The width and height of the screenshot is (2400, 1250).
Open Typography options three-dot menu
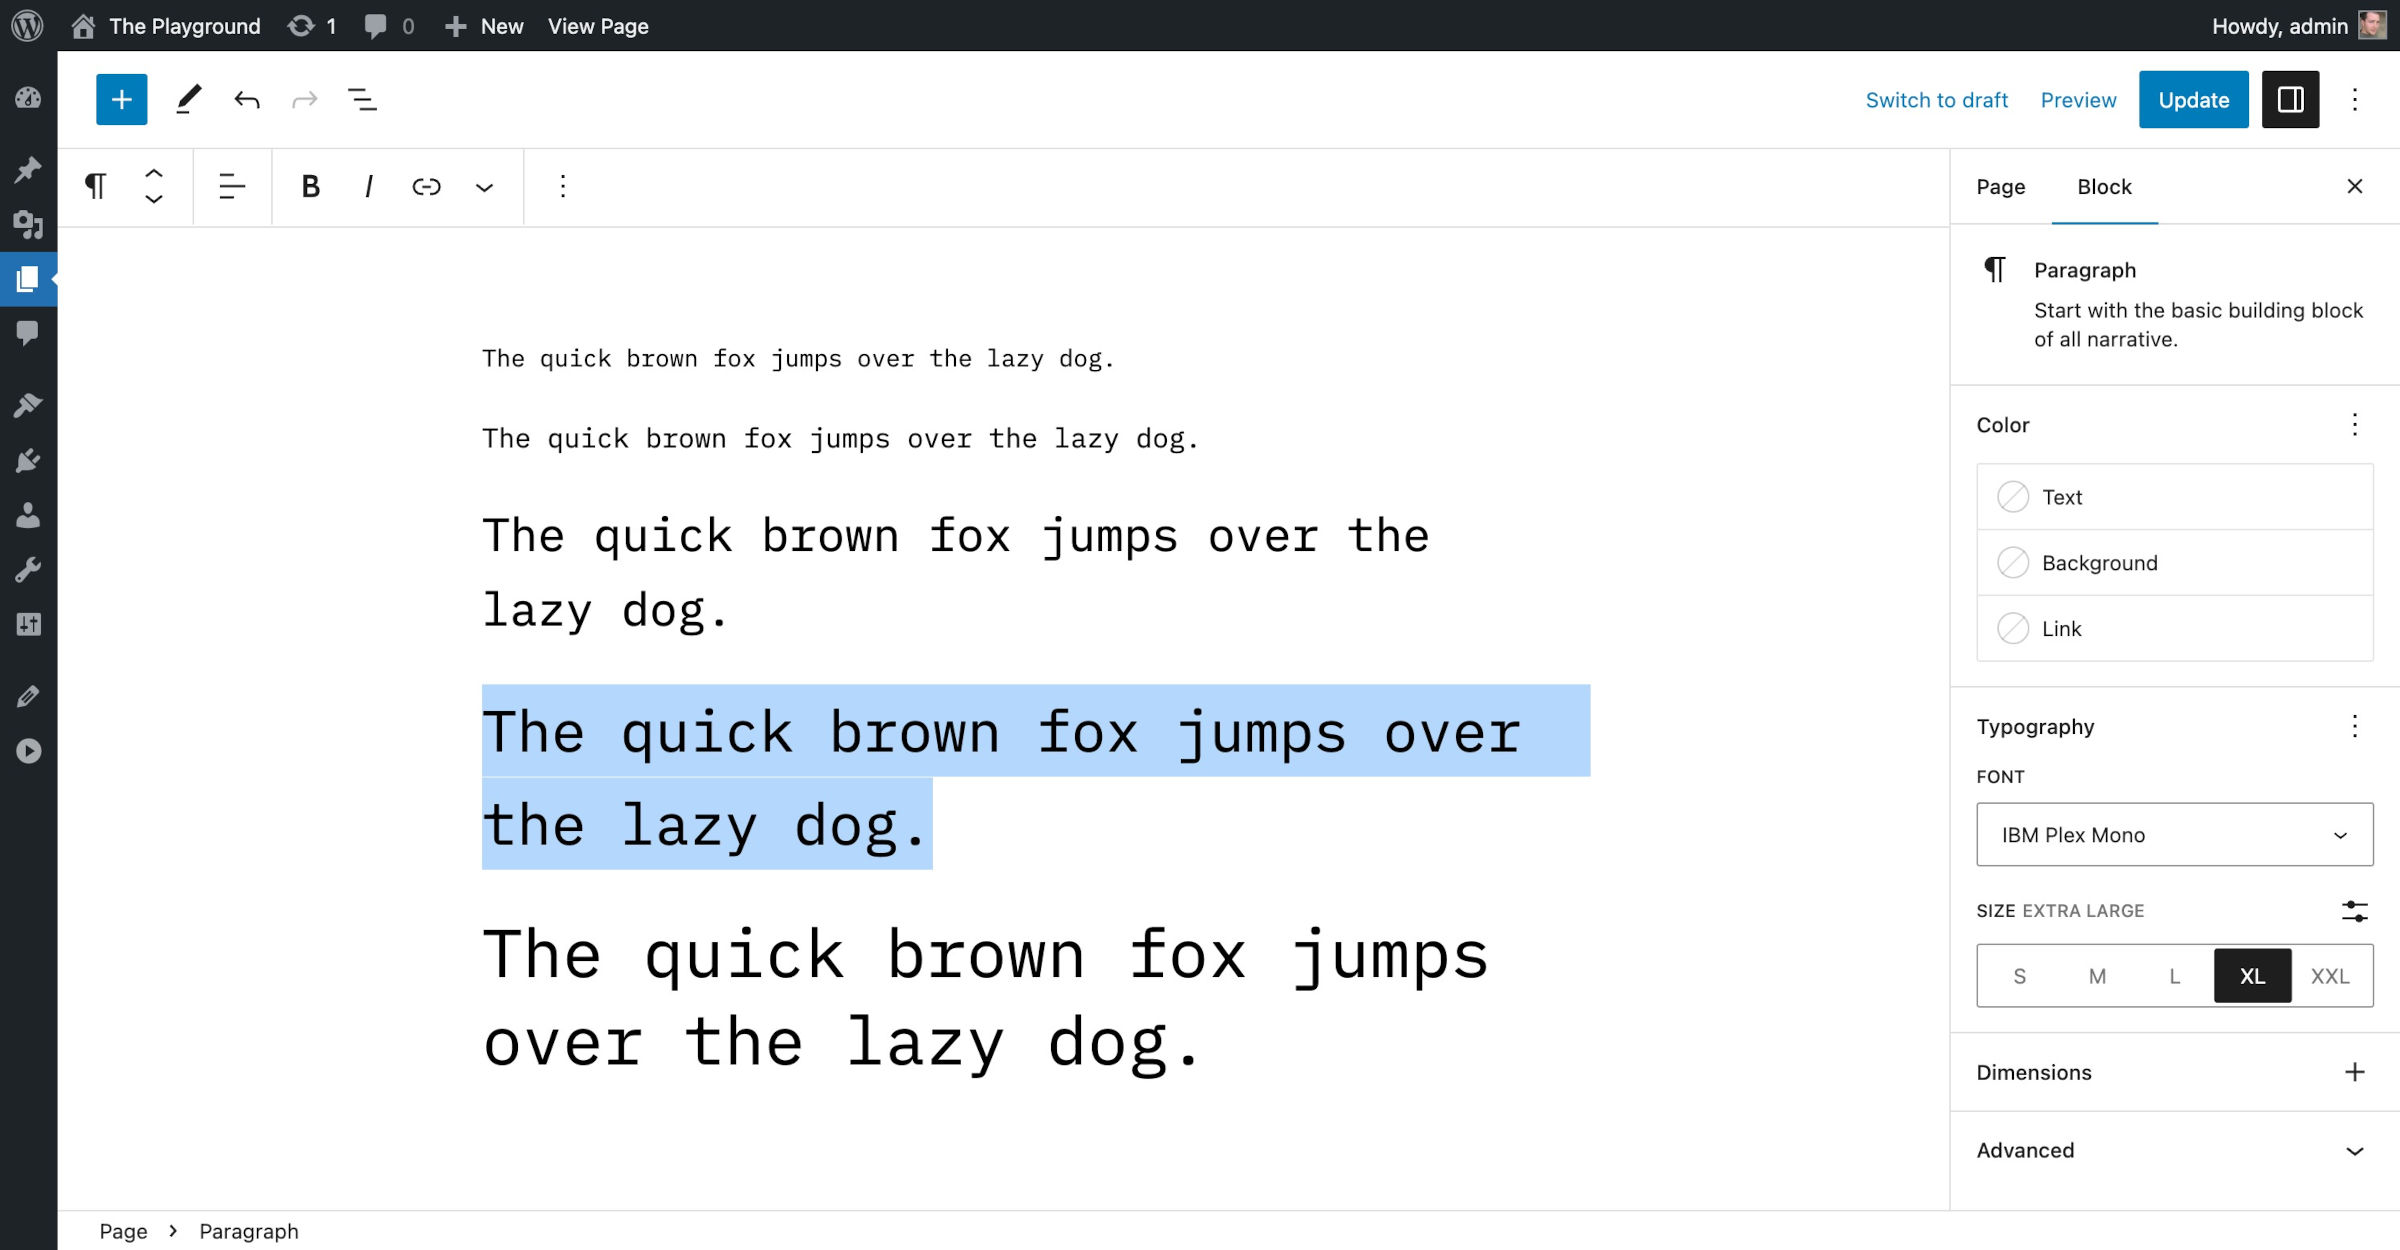tap(2354, 726)
